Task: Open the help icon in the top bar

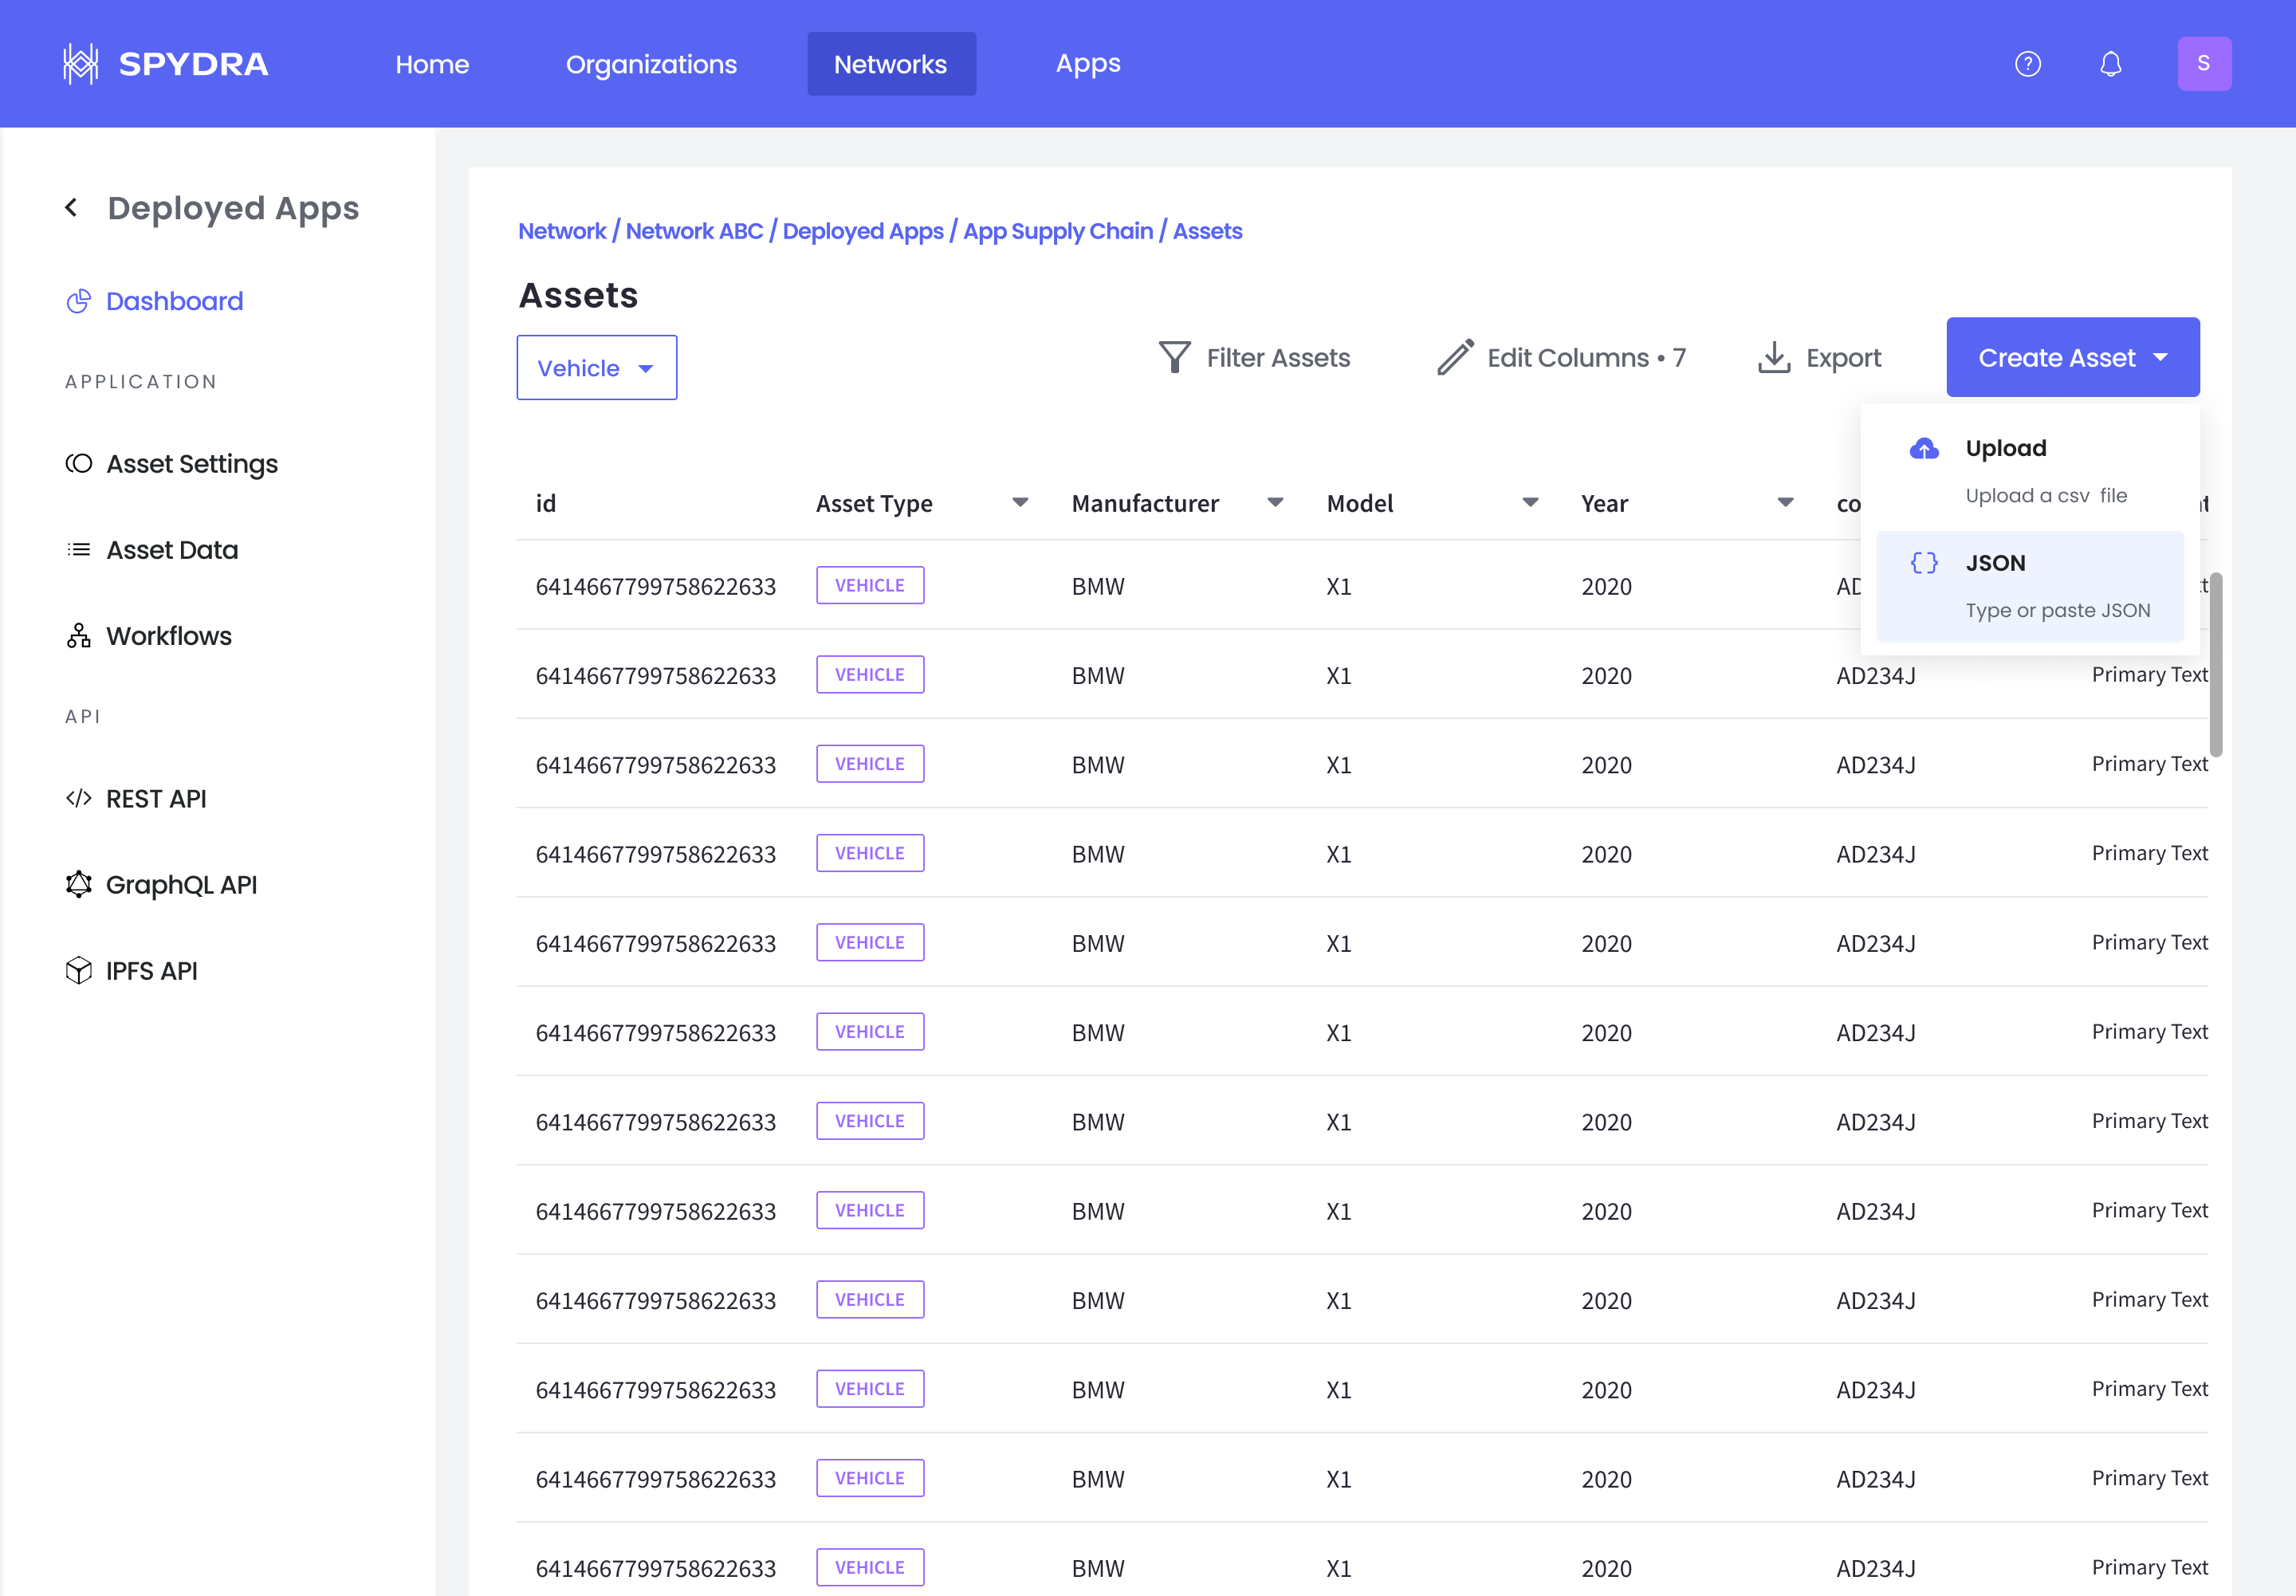Action: point(2028,63)
